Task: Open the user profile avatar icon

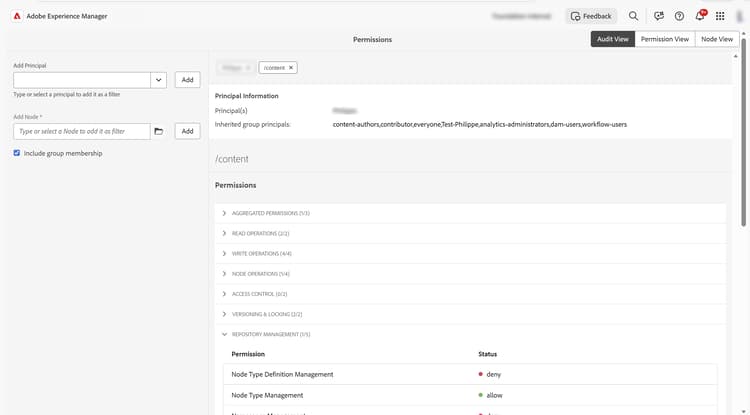Action: 739,16
